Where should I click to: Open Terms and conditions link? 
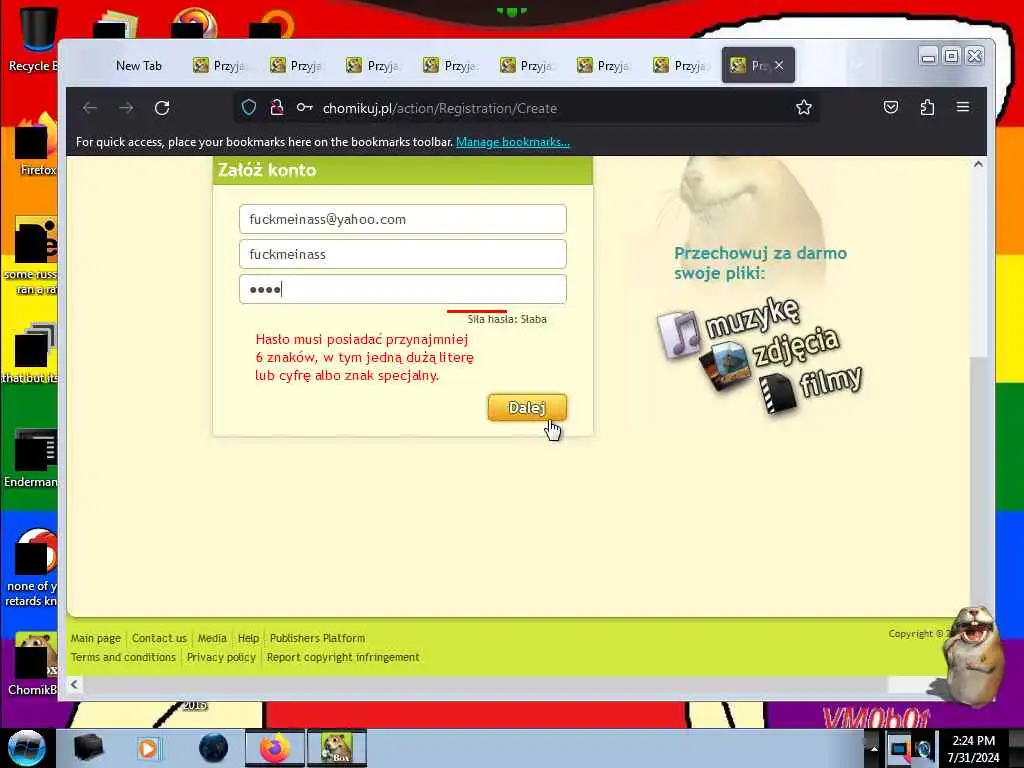tap(123, 657)
